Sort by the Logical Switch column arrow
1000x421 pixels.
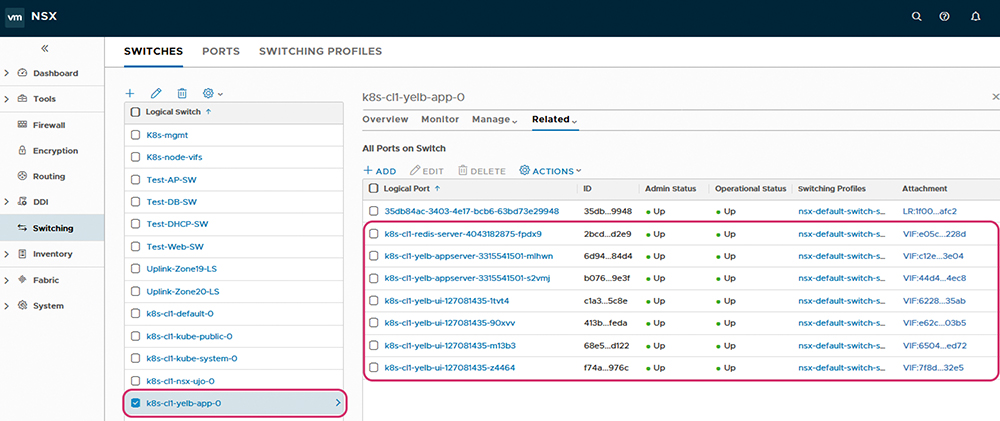point(210,112)
